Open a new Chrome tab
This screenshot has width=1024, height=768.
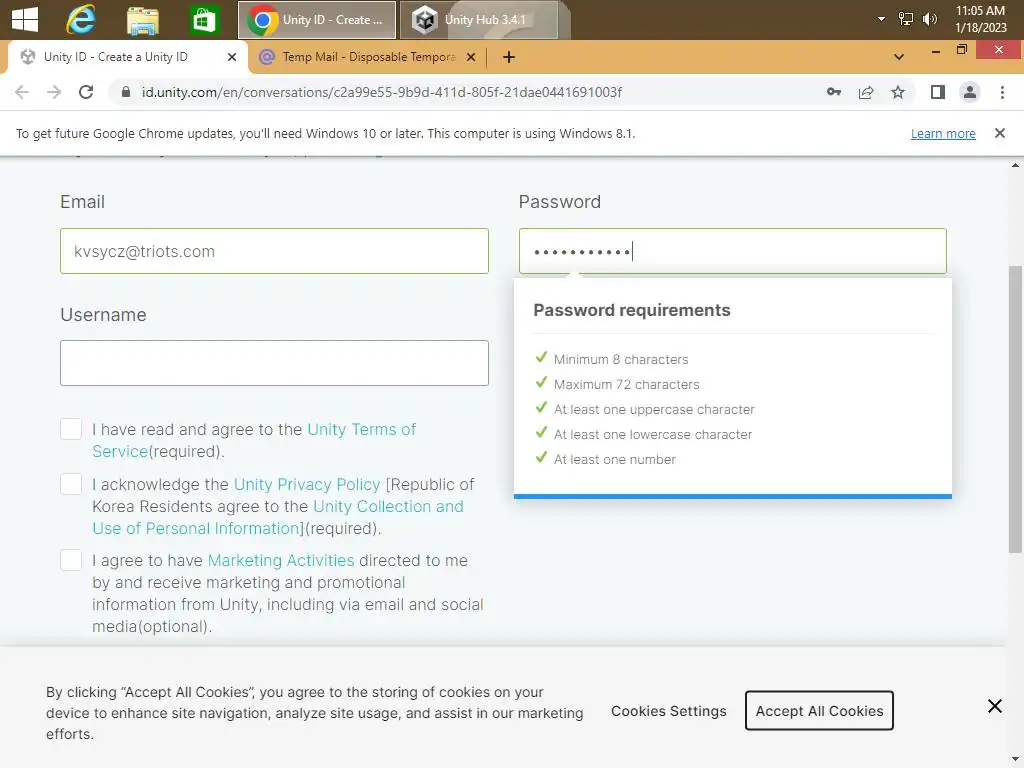click(509, 57)
